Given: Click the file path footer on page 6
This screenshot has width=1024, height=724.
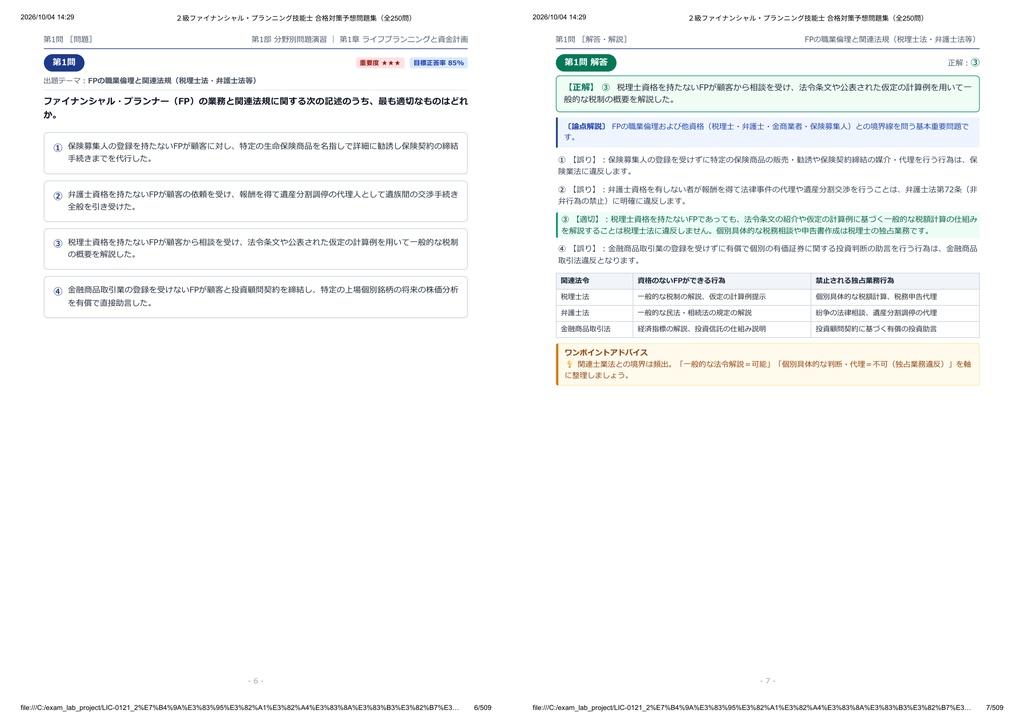Looking at the screenshot, I should 240,708.
